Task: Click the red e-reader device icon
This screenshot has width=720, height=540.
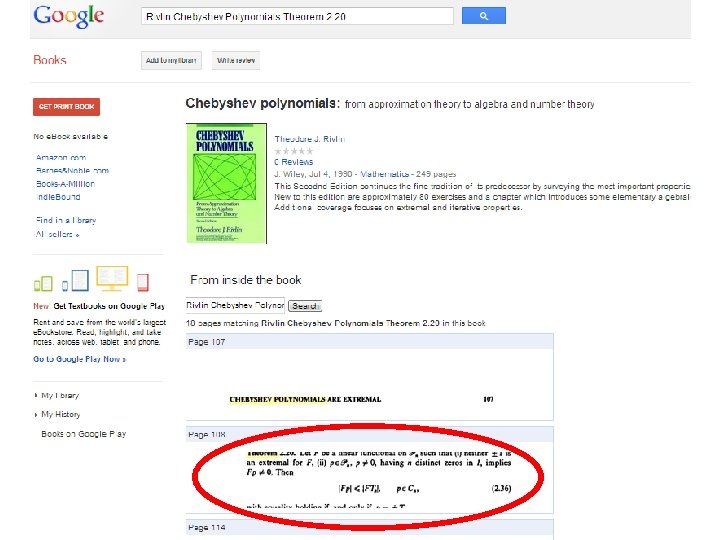Action: [x=143, y=282]
